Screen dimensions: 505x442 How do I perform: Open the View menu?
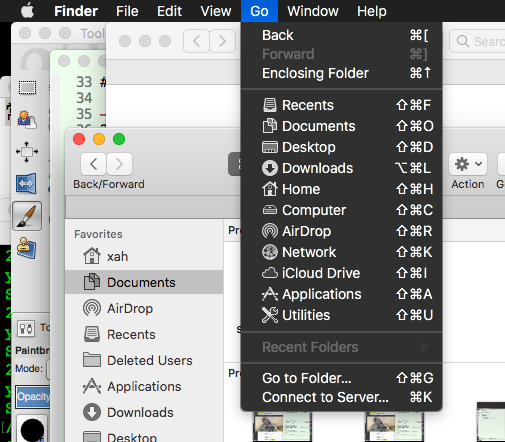(216, 11)
